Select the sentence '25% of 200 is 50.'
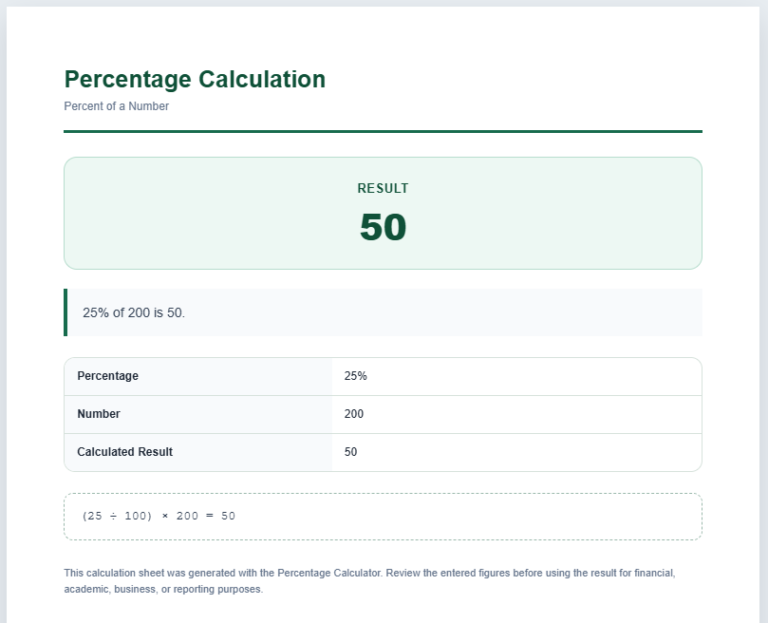This screenshot has width=768, height=623. [x=134, y=312]
